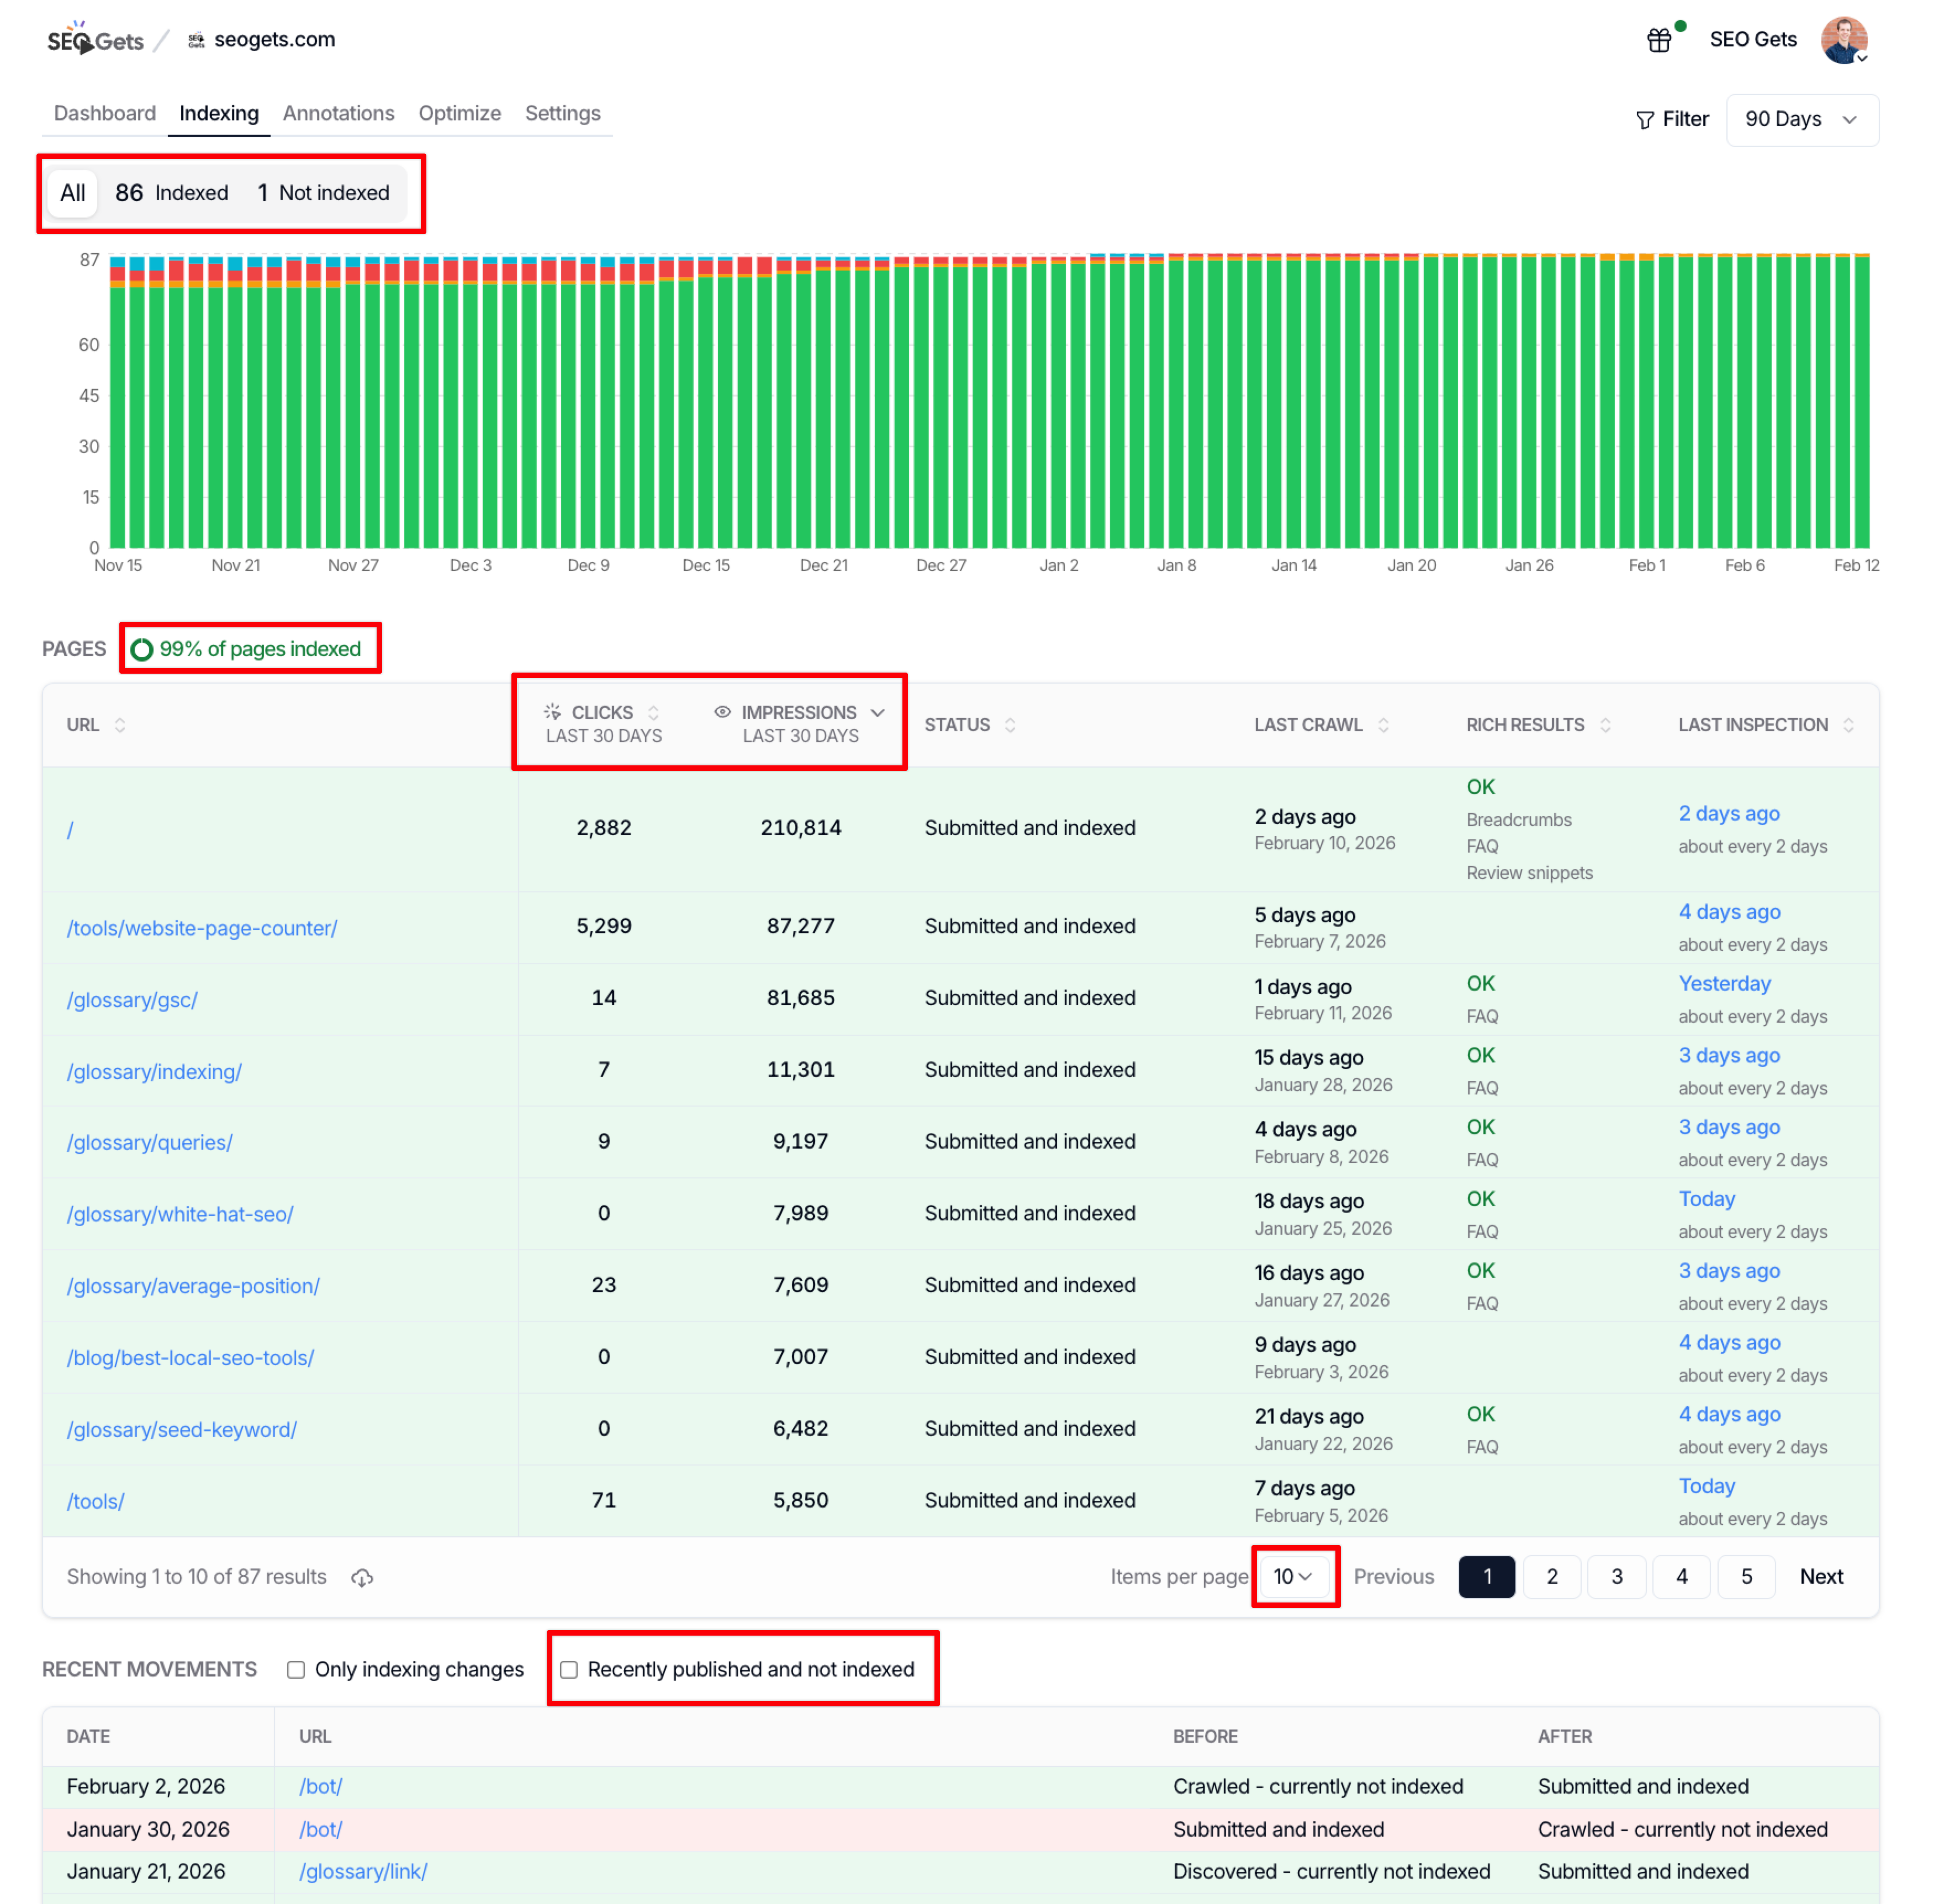The height and width of the screenshot is (1904, 1944).
Task: Click the Filter funnel icon
Action: 1645,119
